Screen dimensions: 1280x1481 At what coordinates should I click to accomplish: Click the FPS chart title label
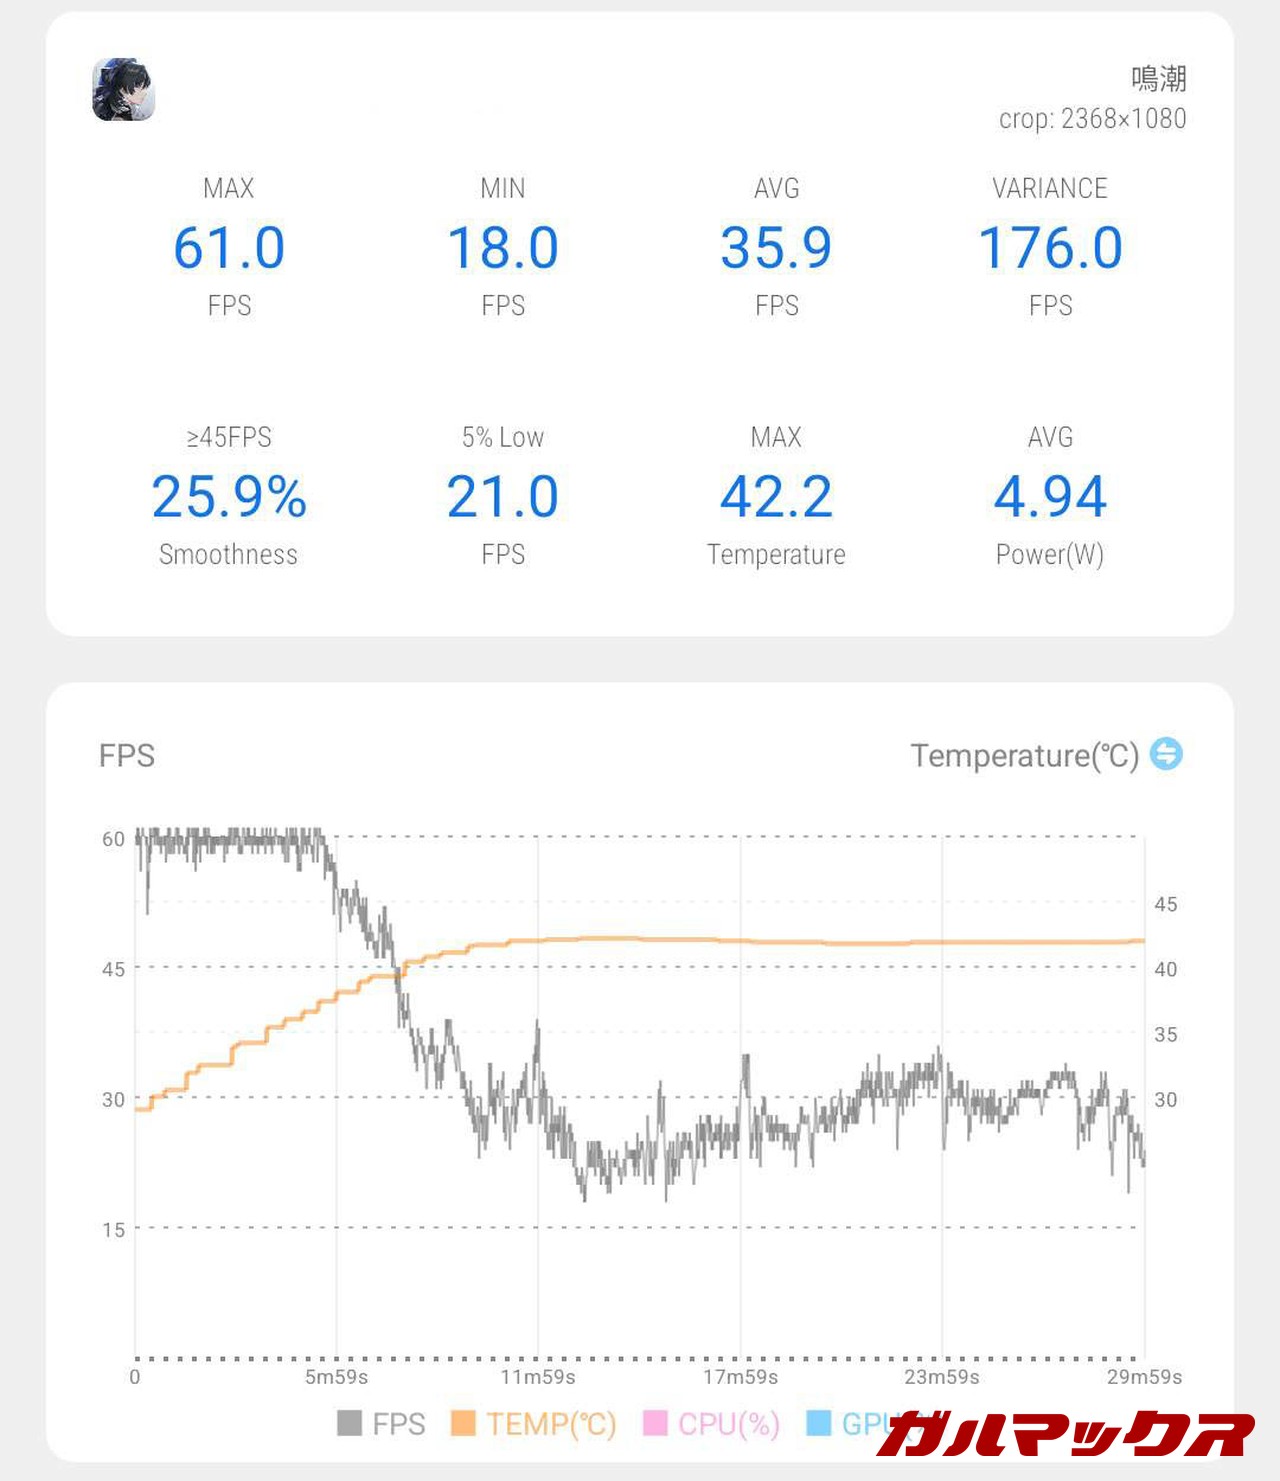[x=127, y=756]
